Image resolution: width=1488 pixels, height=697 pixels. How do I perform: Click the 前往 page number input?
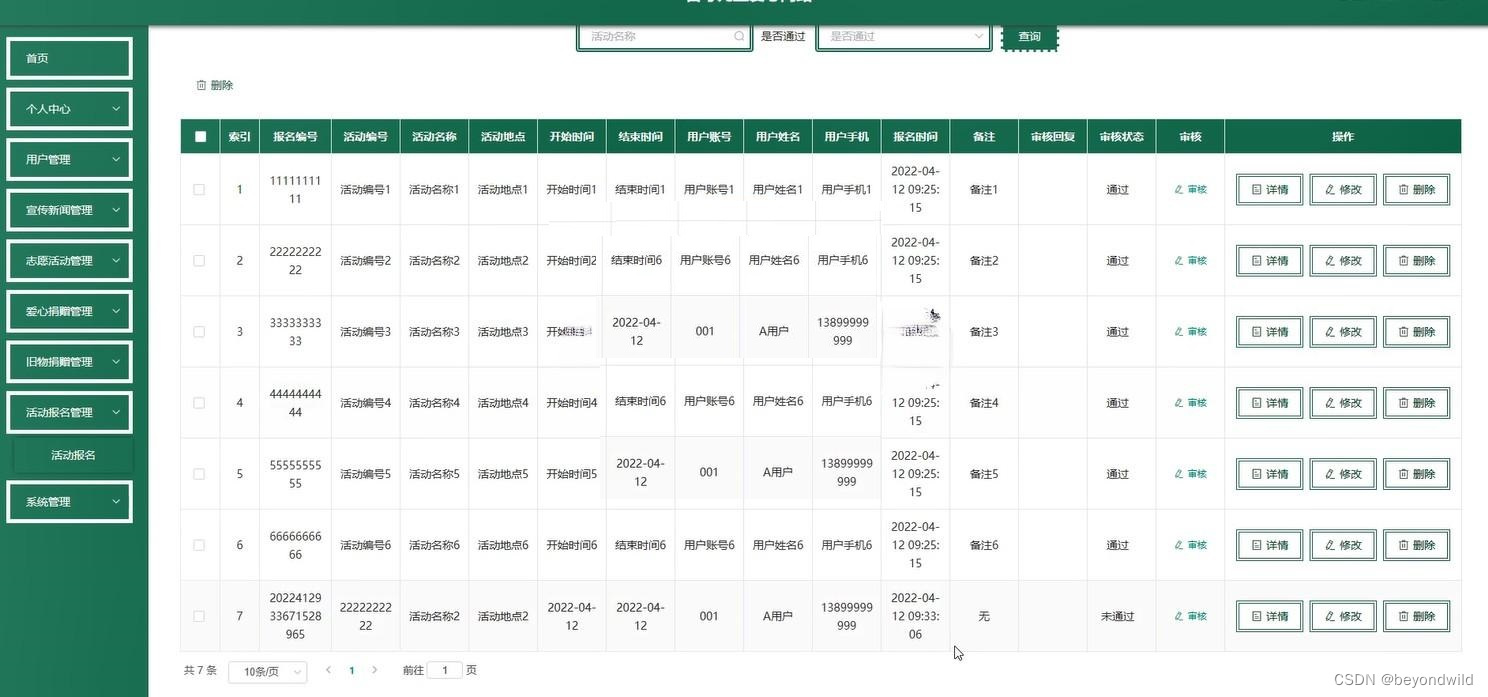click(445, 670)
